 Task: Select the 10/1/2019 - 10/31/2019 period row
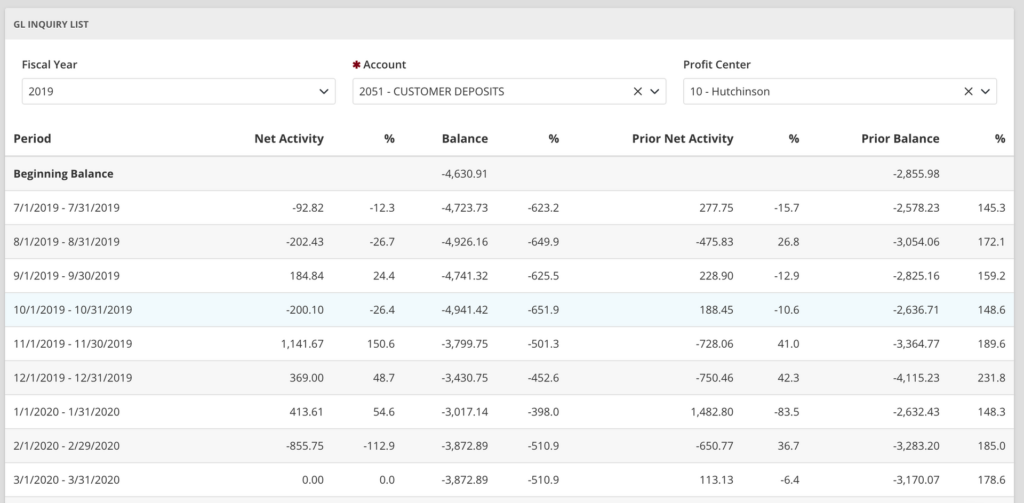pyautogui.click(x=72, y=310)
